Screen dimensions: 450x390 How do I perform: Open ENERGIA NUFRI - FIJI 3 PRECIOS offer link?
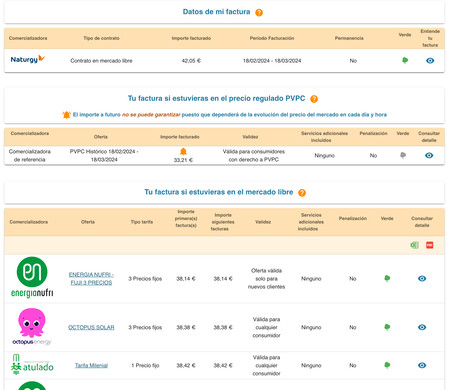(91, 279)
